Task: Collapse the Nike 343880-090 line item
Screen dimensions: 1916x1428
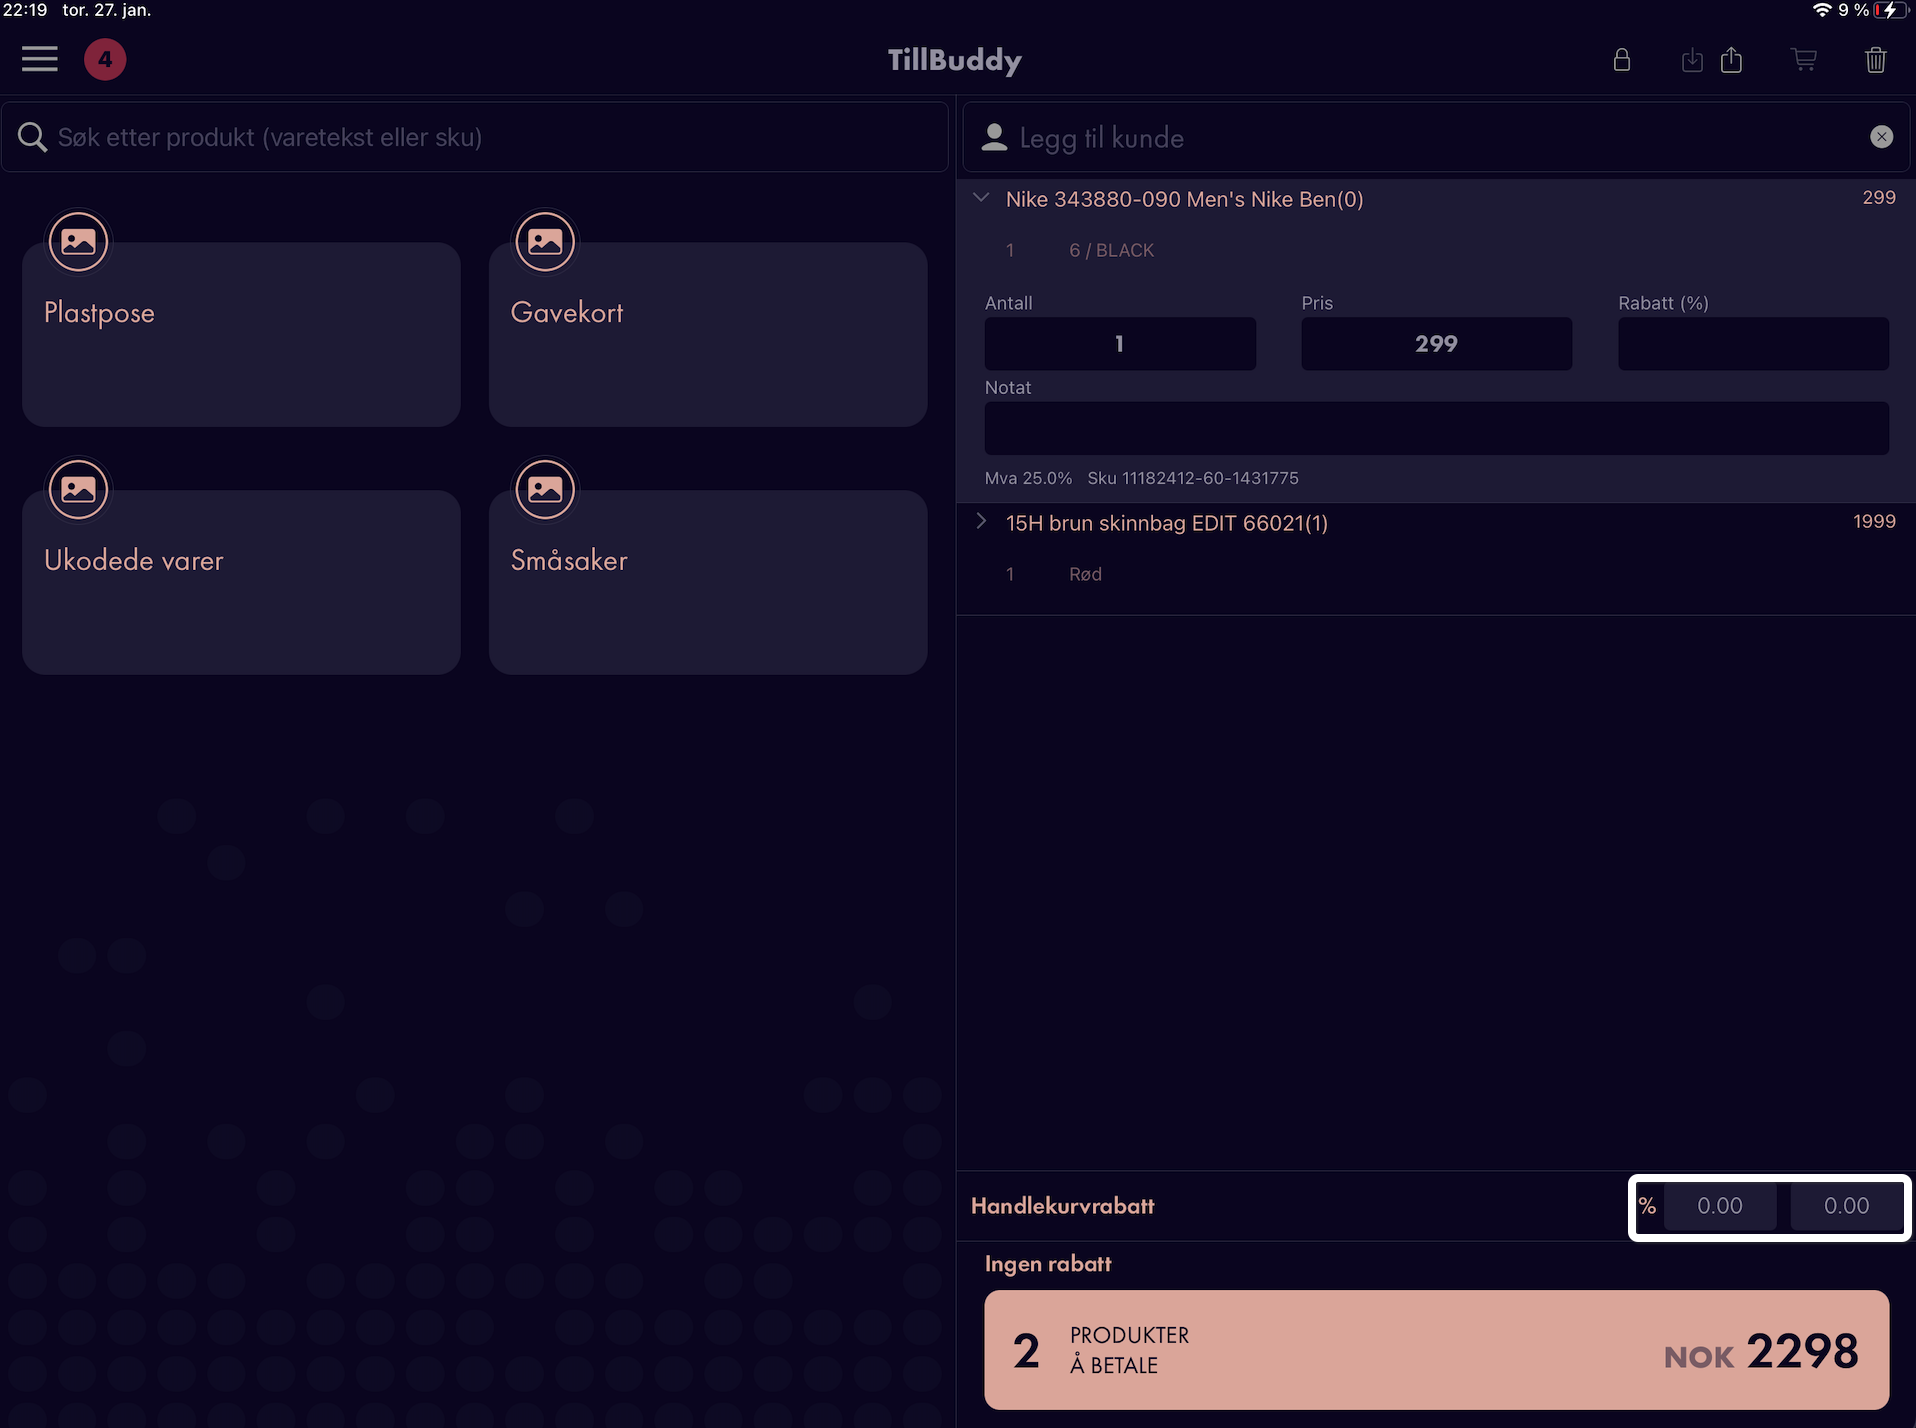Action: (x=981, y=198)
